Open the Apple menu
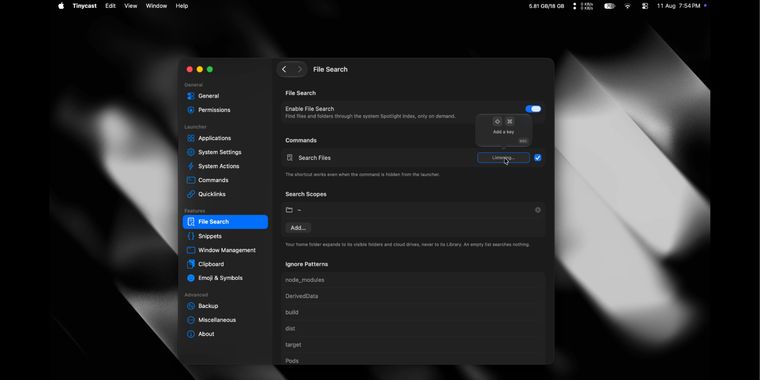The image size is (760, 380). point(61,6)
